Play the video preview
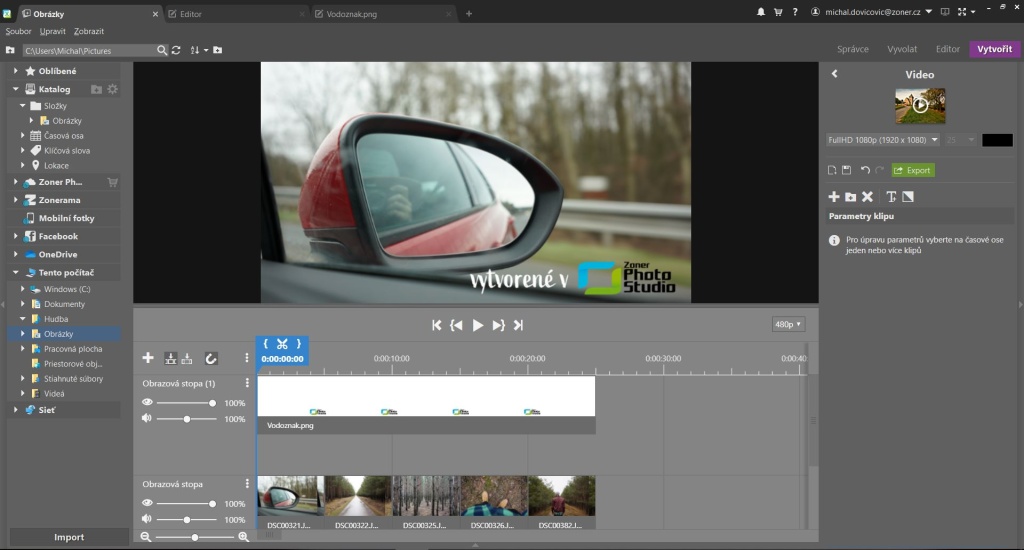The image size is (1024, 550). pos(477,325)
